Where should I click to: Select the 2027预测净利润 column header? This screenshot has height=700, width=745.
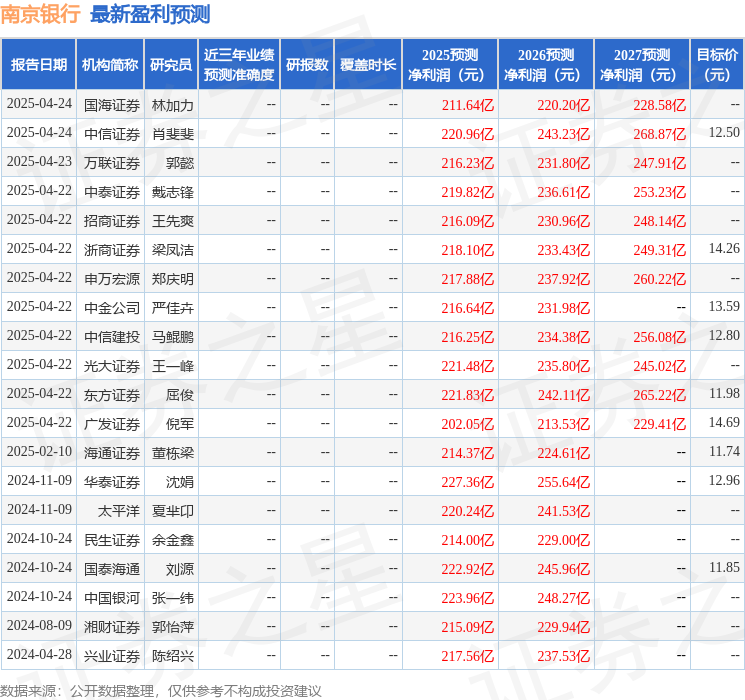tap(642, 64)
